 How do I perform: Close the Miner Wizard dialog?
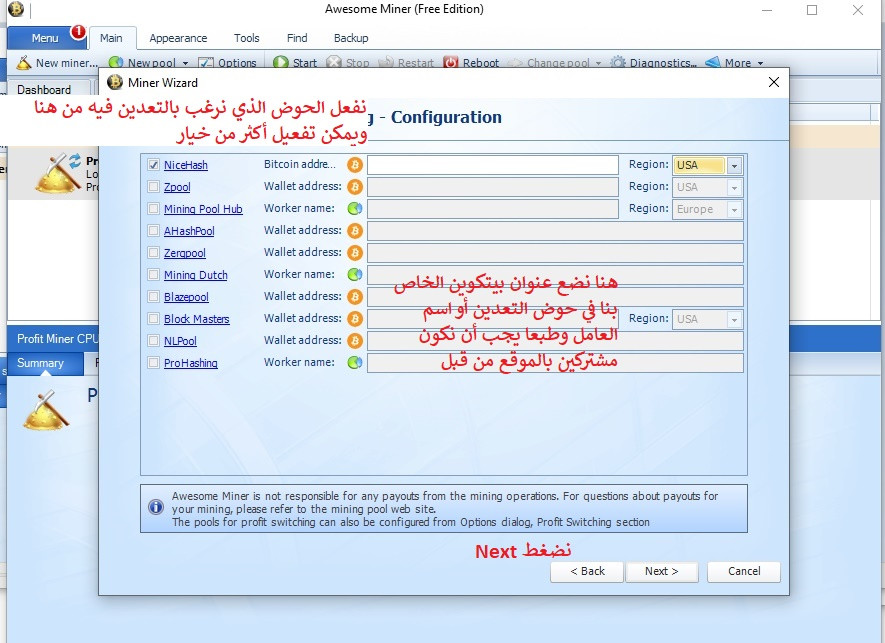[774, 82]
